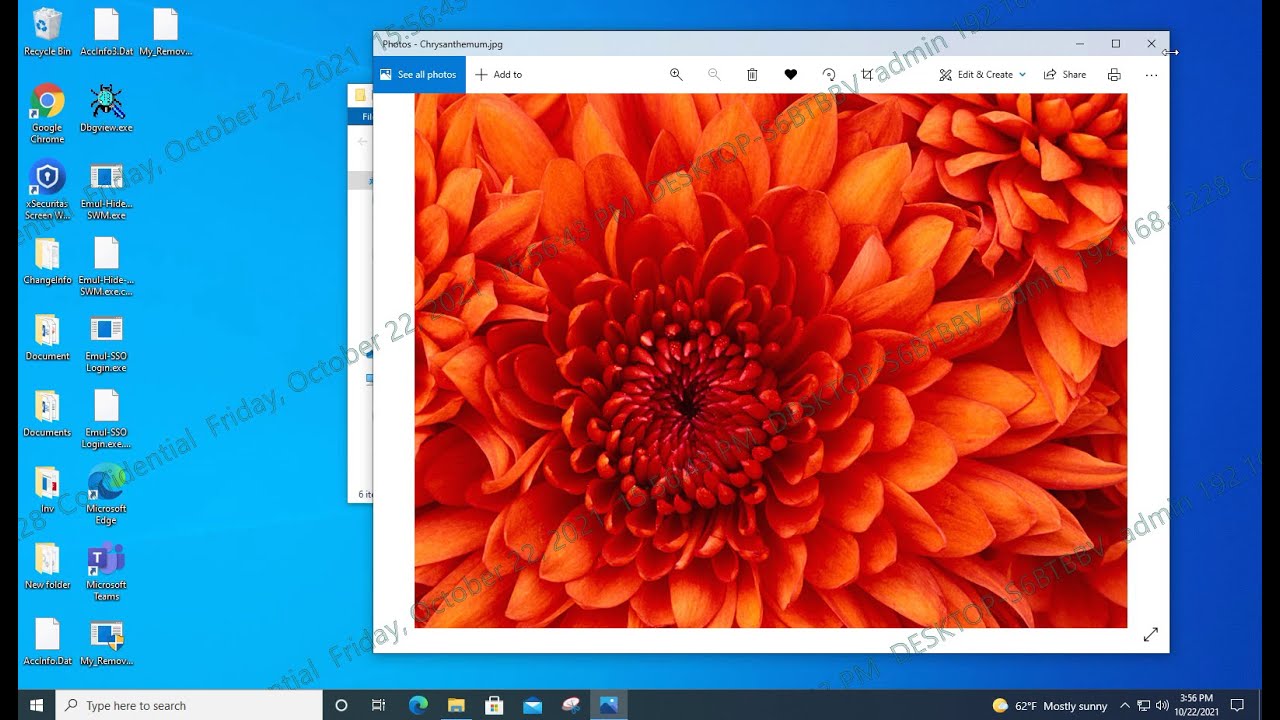The height and width of the screenshot is (720, 1280).
Task: Open the weather widget 62°F Mostly sunny
Action: click(x=1050, y=705)
